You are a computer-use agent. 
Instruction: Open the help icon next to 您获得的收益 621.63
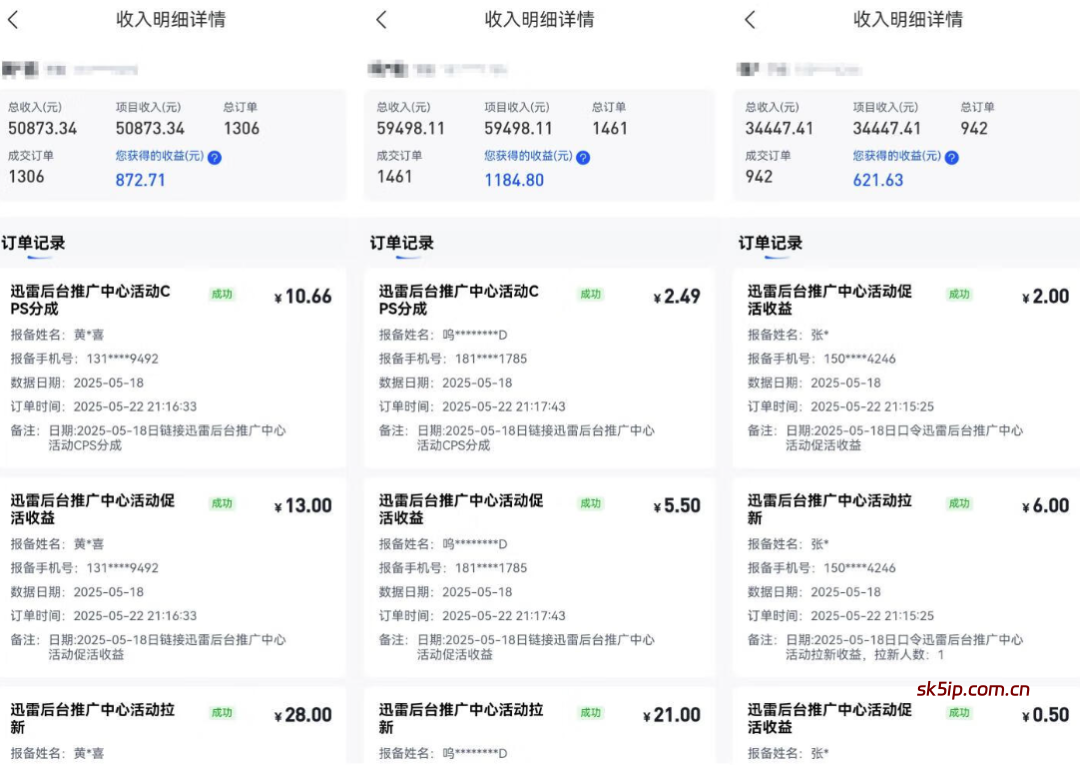(951, 157)
